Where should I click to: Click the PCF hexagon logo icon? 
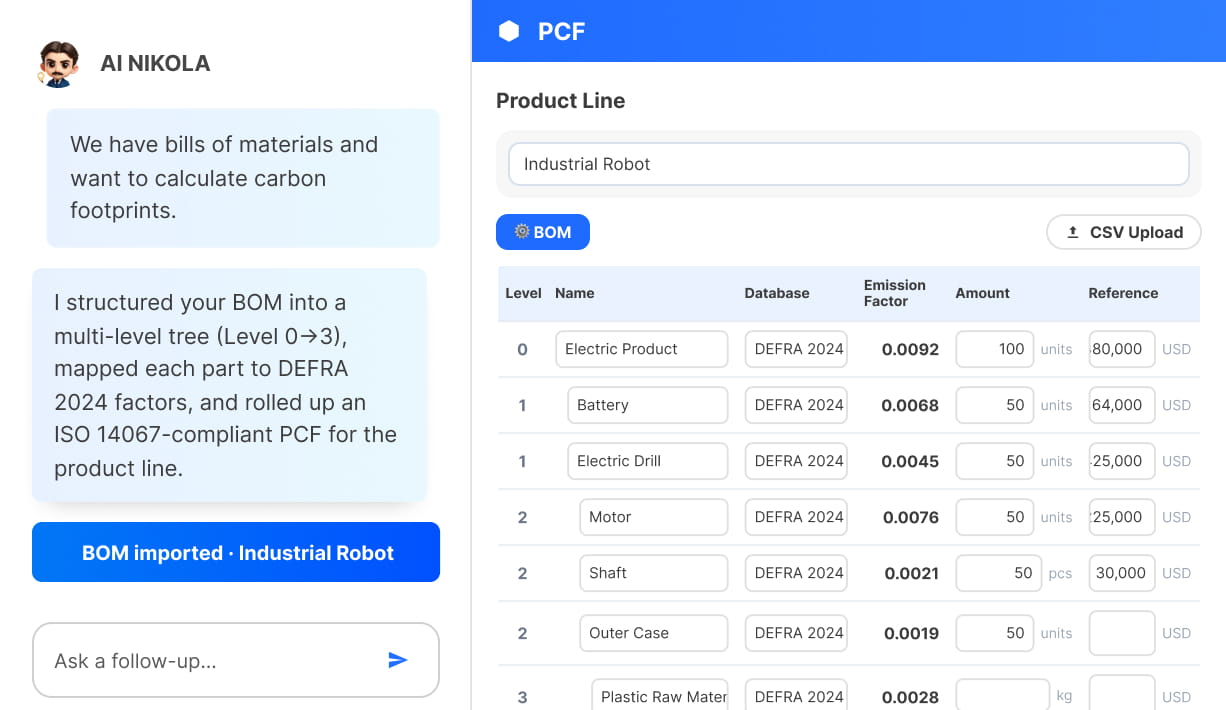(509, 31)
